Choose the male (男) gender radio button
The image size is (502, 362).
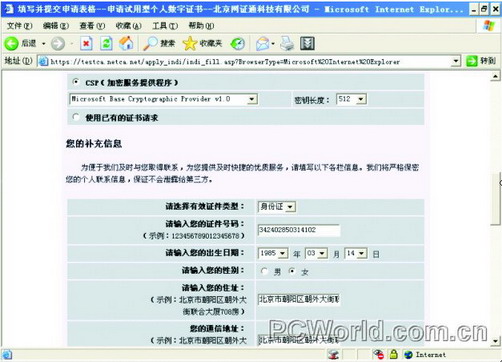pos(264,271)
